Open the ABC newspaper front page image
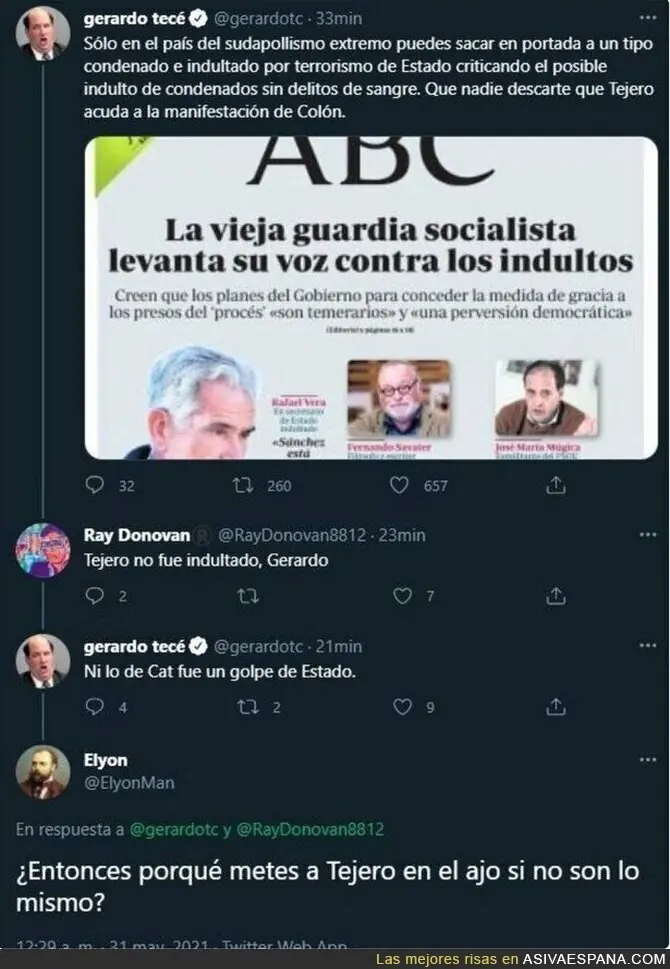670x969 pixels. click(371, 298)
